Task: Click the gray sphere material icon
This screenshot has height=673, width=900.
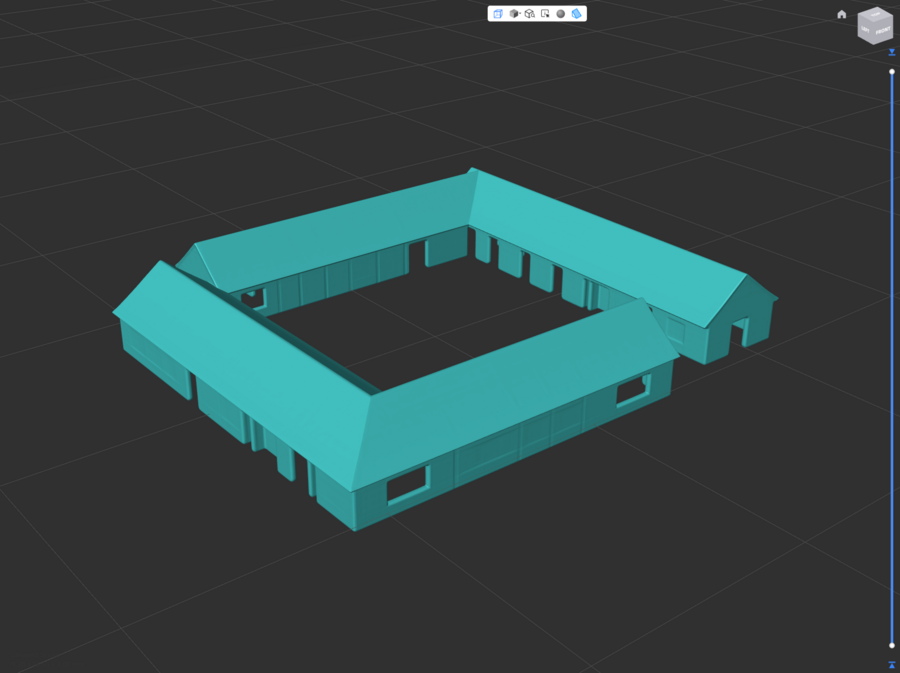Action: click(561, 14)
